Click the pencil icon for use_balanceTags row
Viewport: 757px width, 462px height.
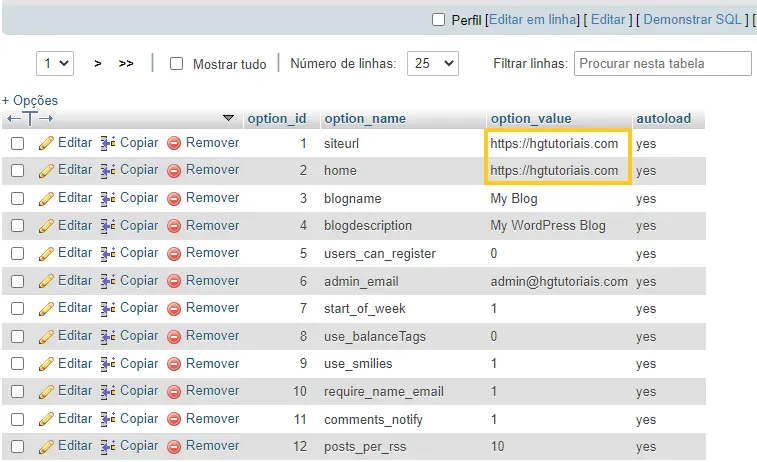click(x=46, y=336)
